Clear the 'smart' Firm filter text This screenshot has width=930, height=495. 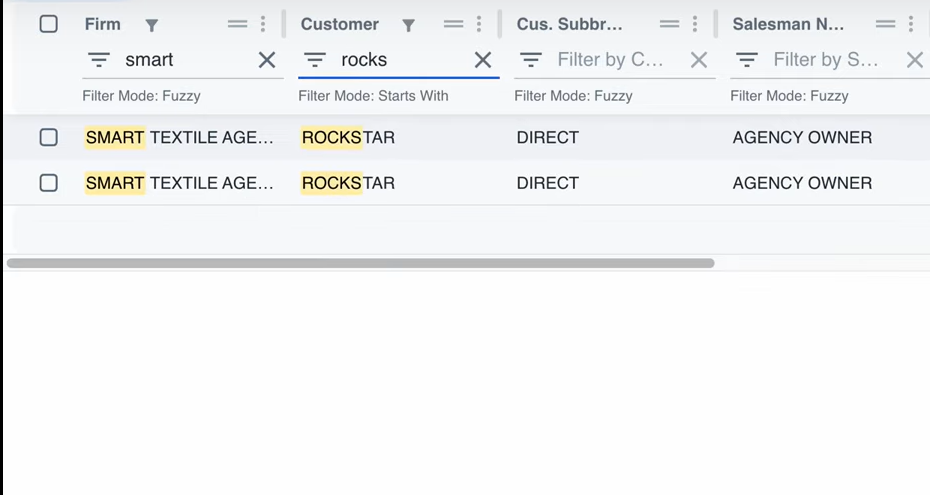coord(267,60)
